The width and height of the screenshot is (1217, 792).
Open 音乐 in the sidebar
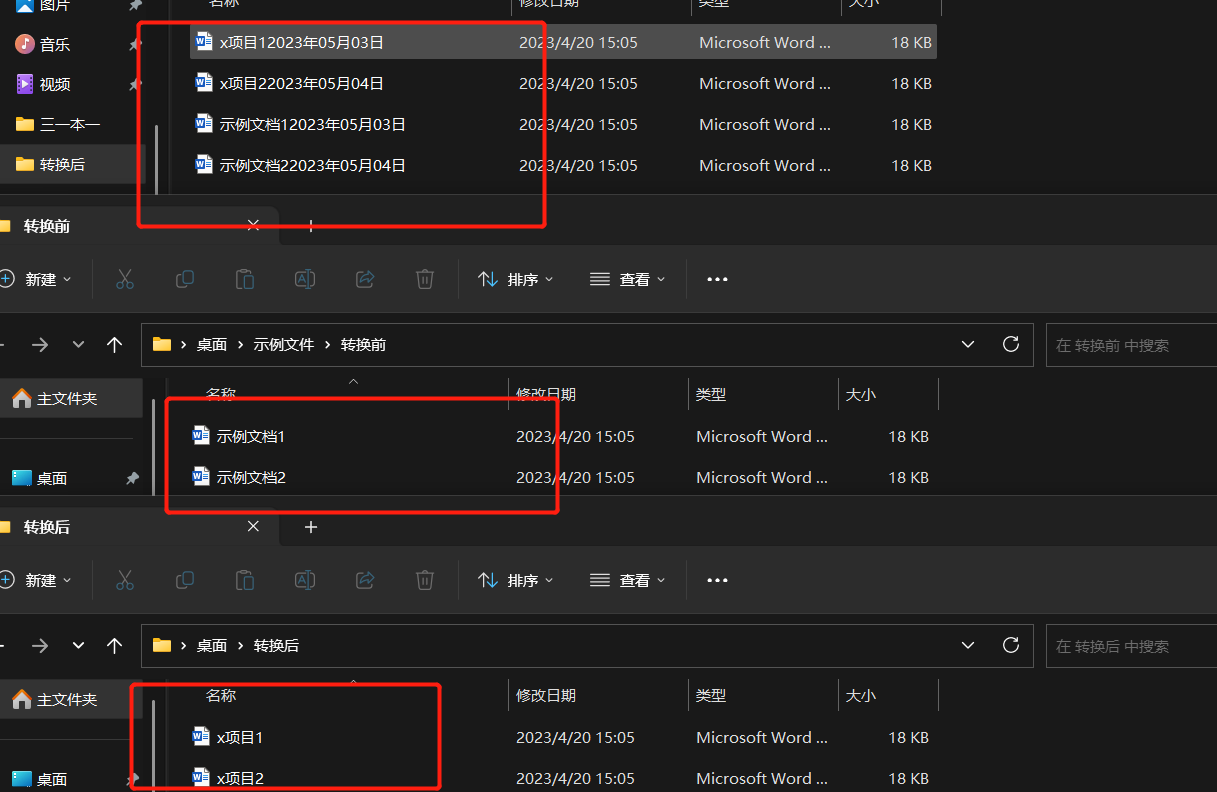click(x=55, y=44)
